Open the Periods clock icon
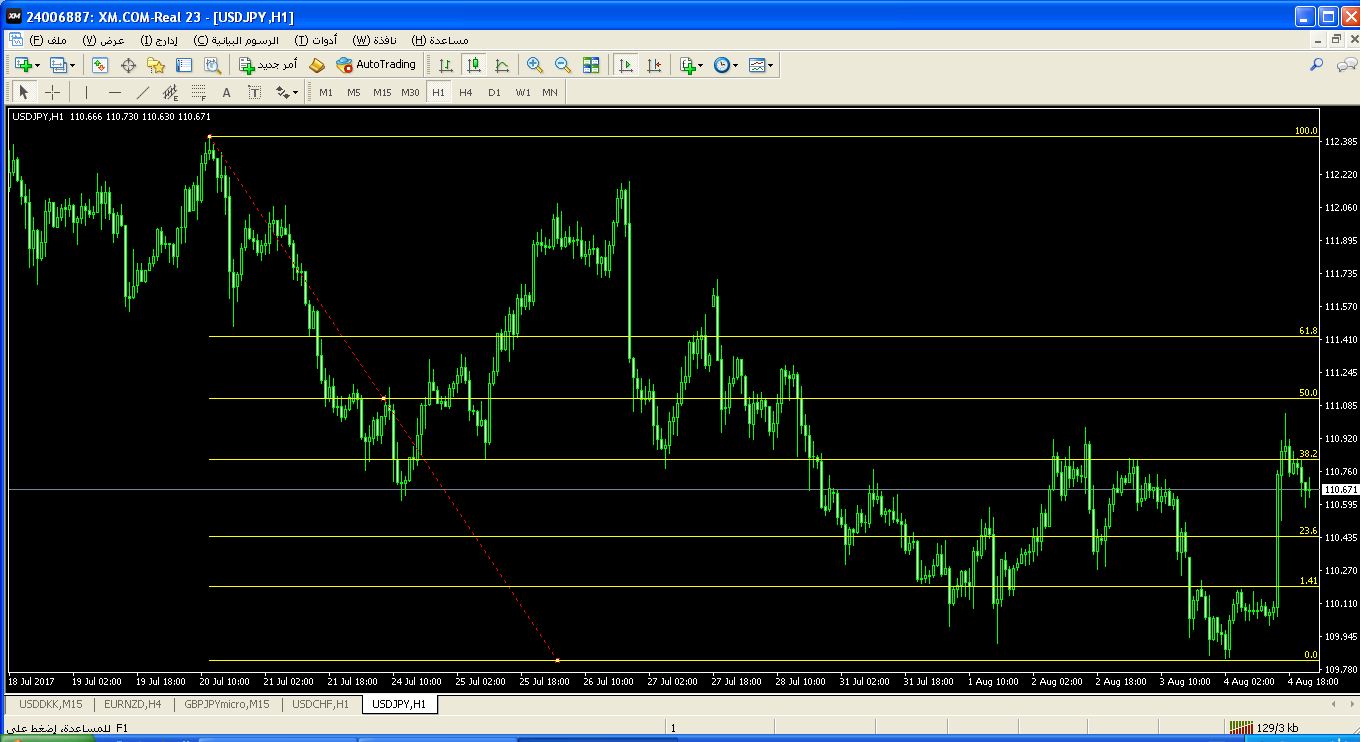Screen dimensions: 1368x742 pyautogui.click(x=722, y=65)
